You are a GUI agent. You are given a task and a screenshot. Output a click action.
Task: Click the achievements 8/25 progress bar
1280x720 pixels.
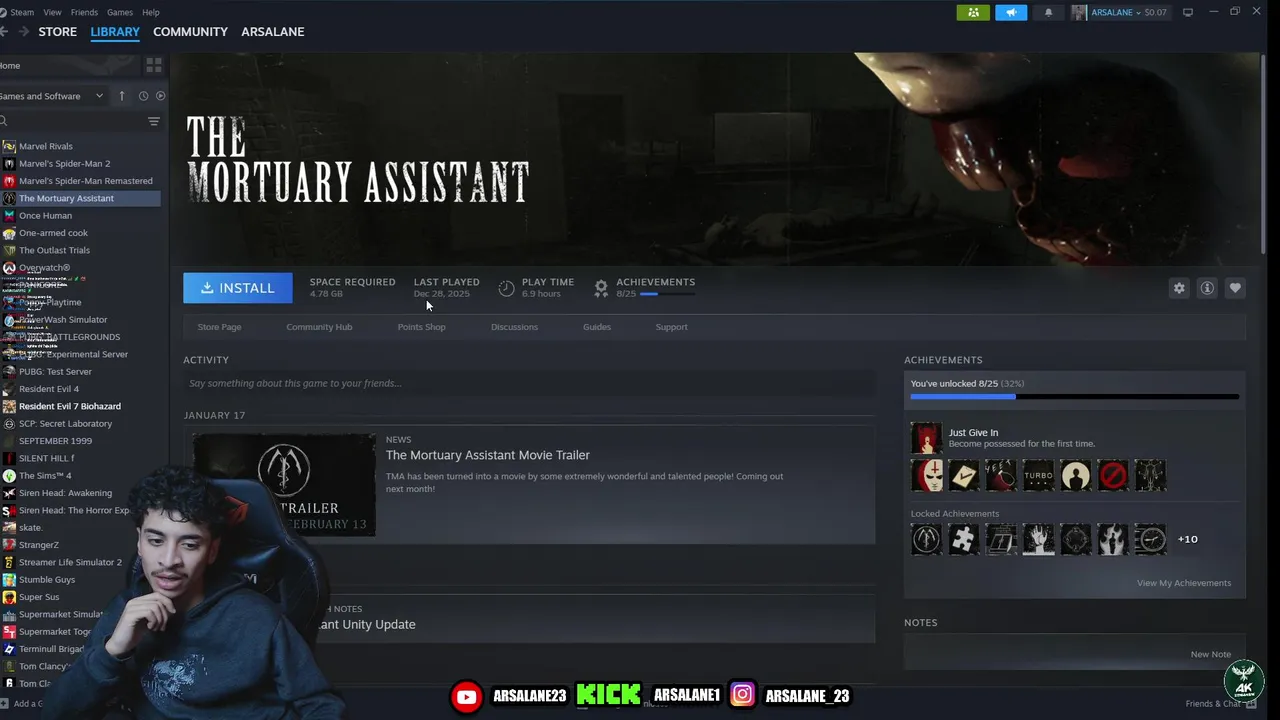[1074, 397]
